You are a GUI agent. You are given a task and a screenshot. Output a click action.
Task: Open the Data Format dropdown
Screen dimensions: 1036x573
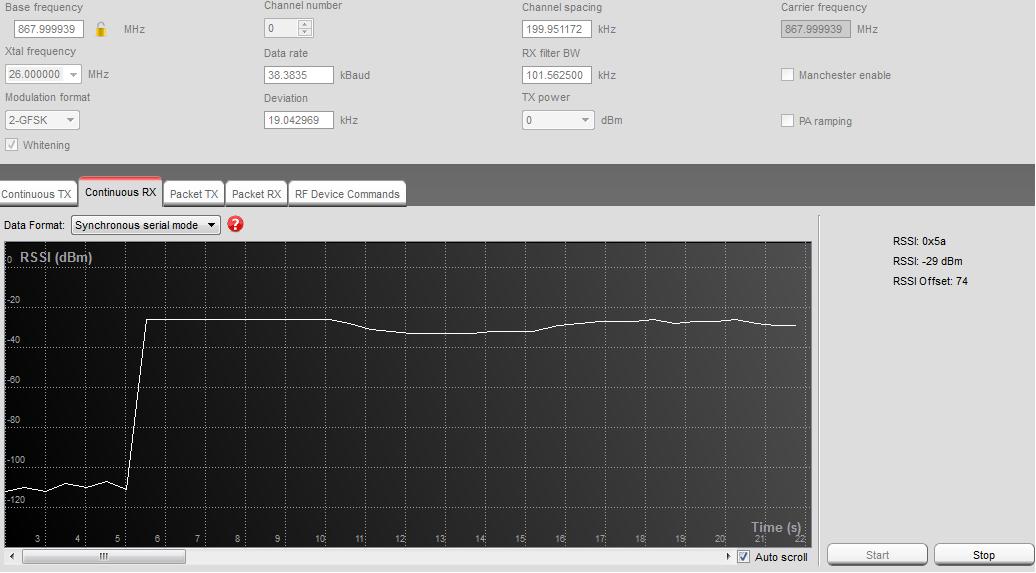(x=145, y=225)
